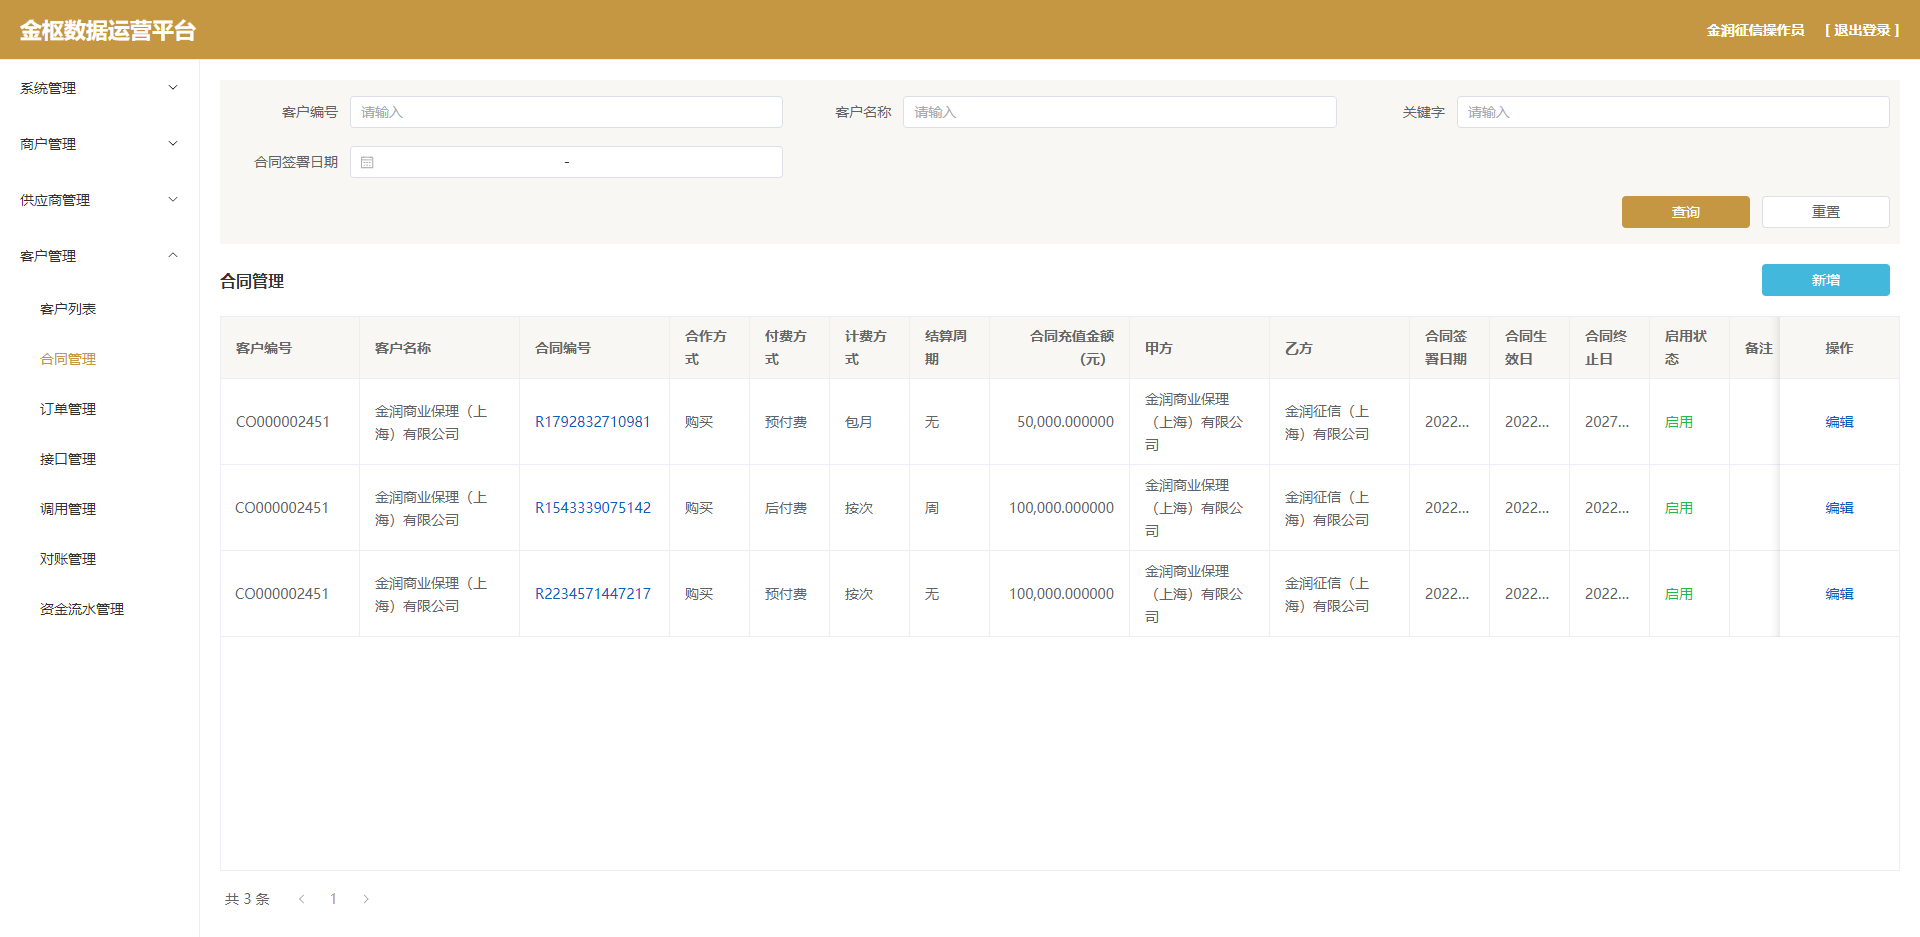Focus the 关键字 input field

(x=1673, y=112)
